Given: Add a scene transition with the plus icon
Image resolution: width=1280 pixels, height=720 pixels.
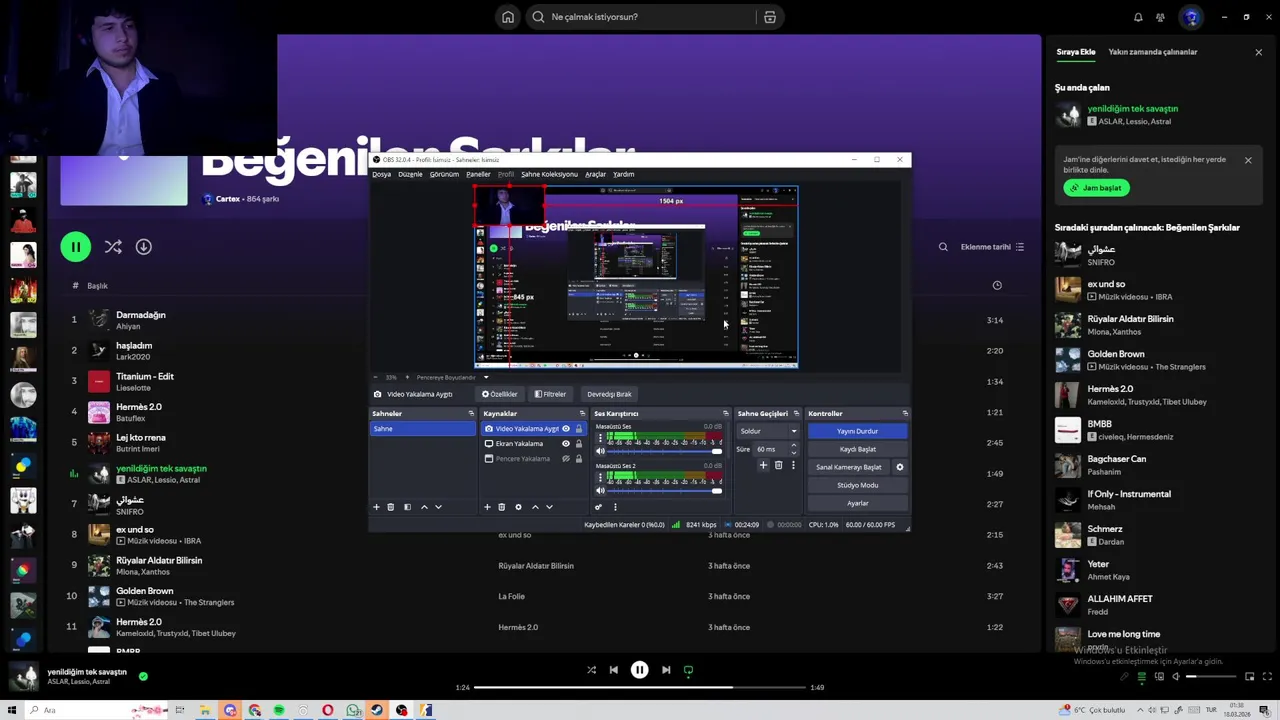Looking at the screenshot, I should click(763, 465).
